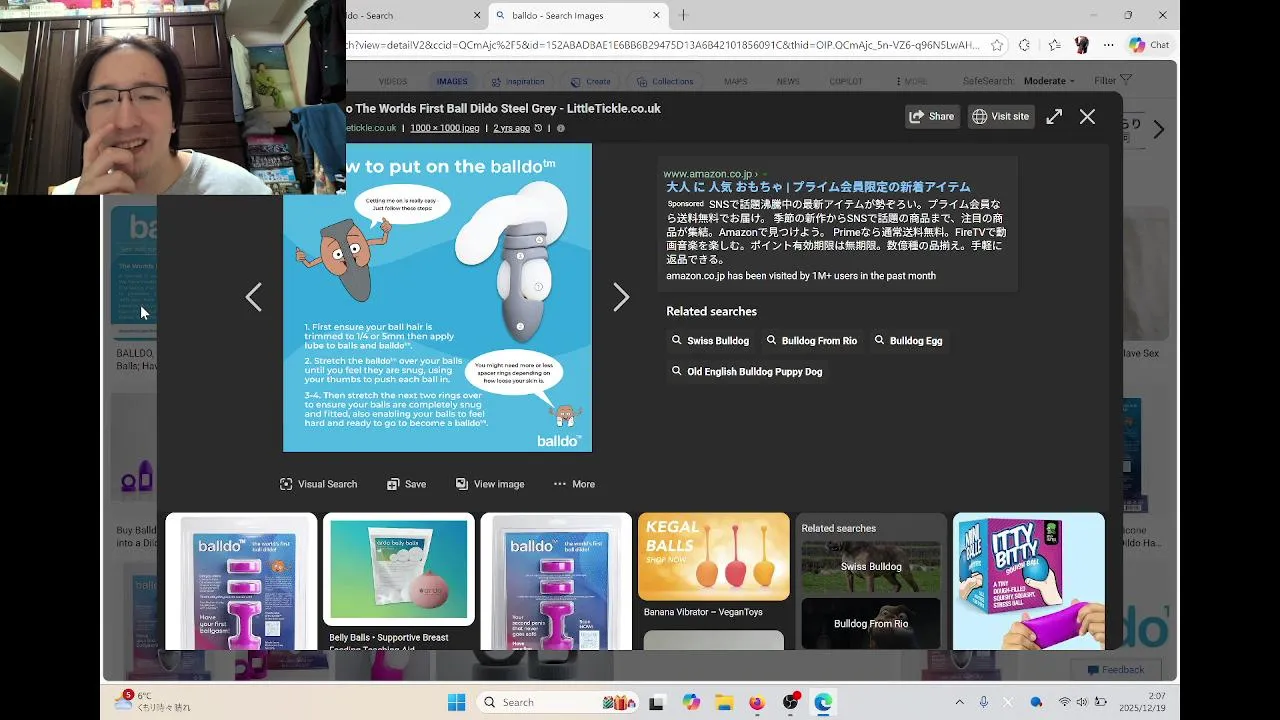Advance to the next image with right arrow
The height and width of the screenshot is (720, 1280).
pyautogui.click(x=621, y=297)
